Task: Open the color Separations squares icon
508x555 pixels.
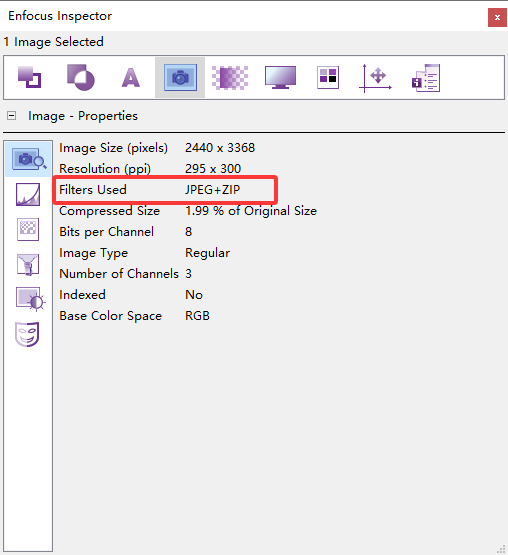Action: (328, 77)
